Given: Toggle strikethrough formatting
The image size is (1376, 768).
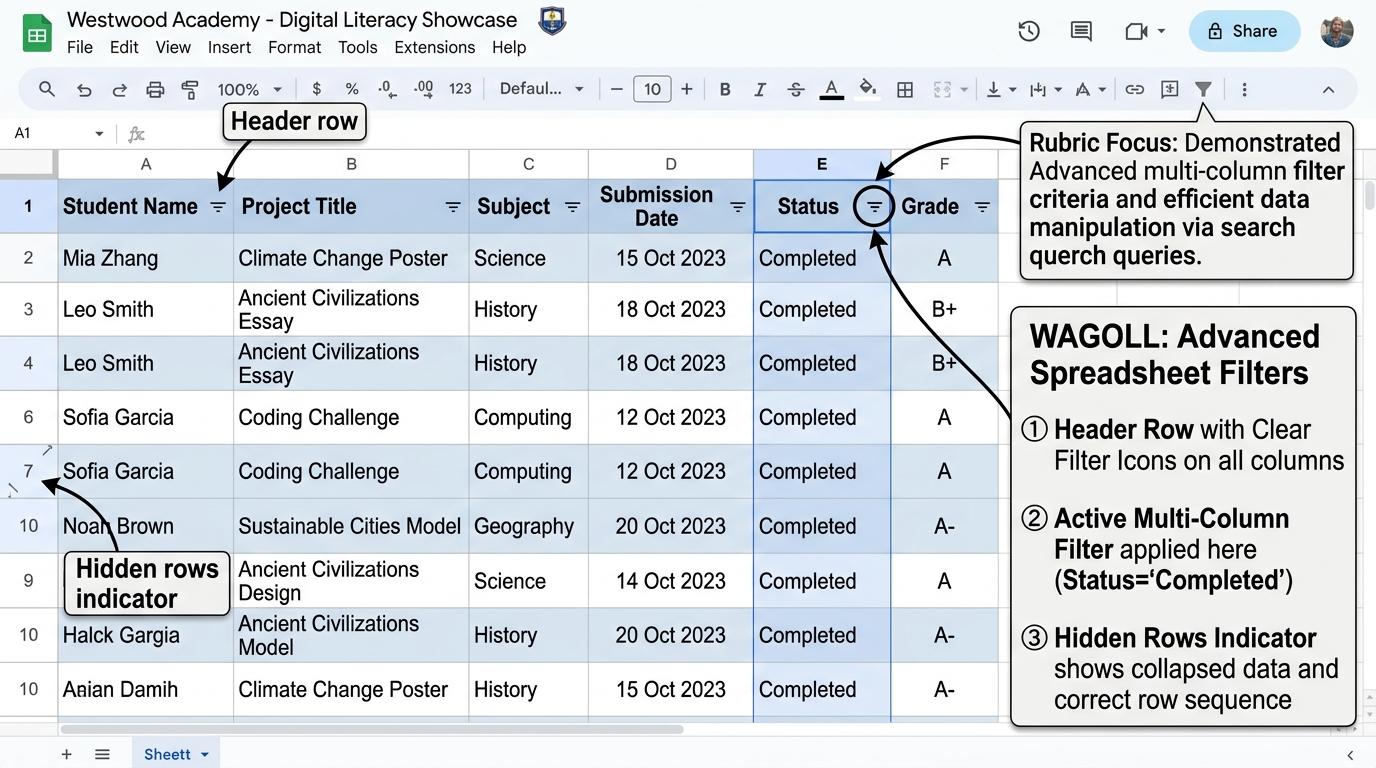Looking at the screenshot, I should [796, 90].
